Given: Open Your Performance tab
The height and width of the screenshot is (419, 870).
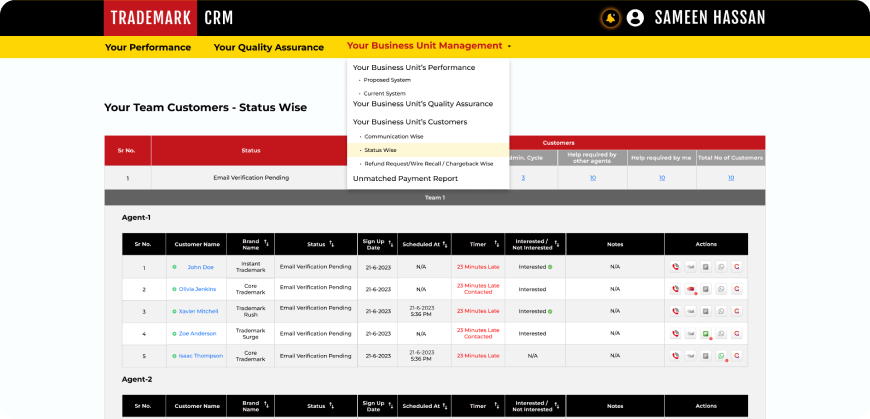Looking at the screenshot, I should tap(149, 47).
